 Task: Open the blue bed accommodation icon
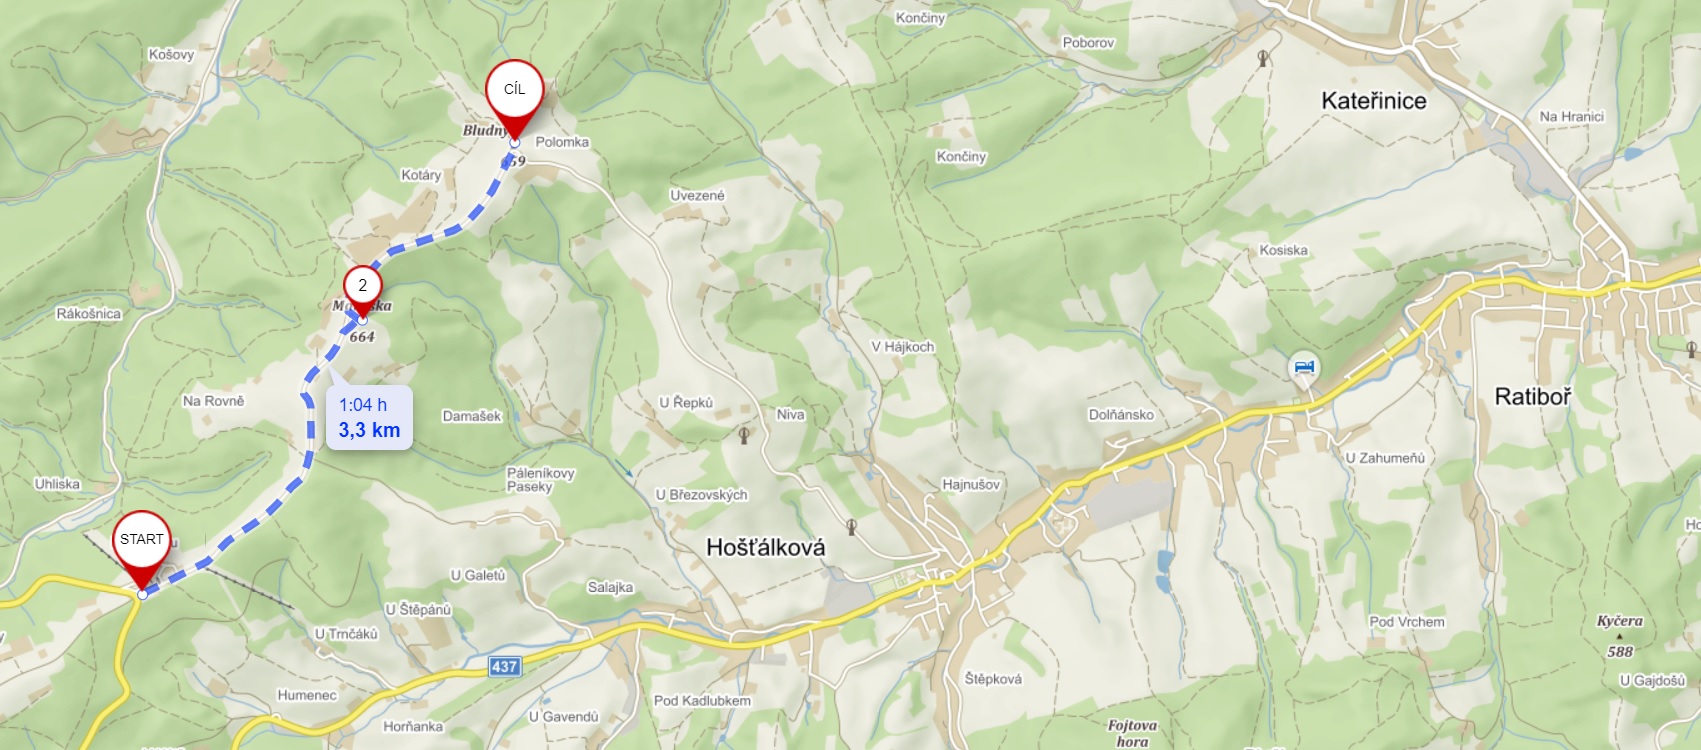1304,367
